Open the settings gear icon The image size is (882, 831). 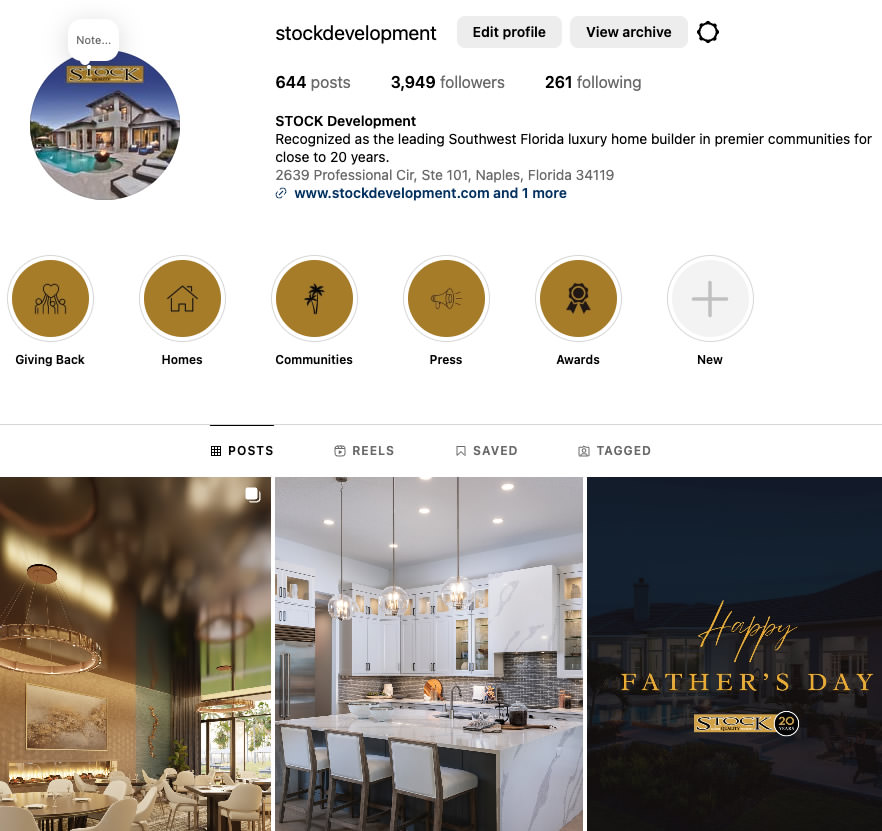click(x=708, y=32)
